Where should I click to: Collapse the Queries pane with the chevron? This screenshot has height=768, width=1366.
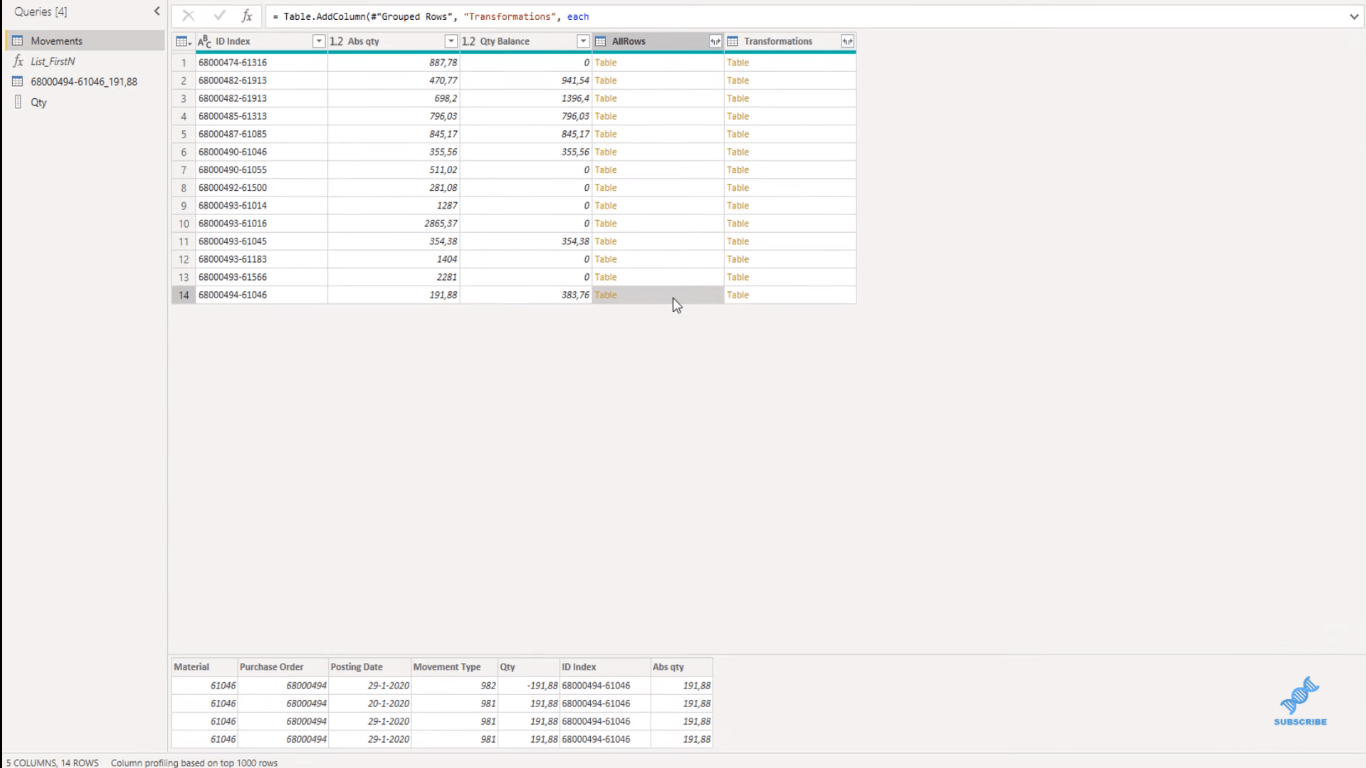pyautogui.click(x=156, y=11)
